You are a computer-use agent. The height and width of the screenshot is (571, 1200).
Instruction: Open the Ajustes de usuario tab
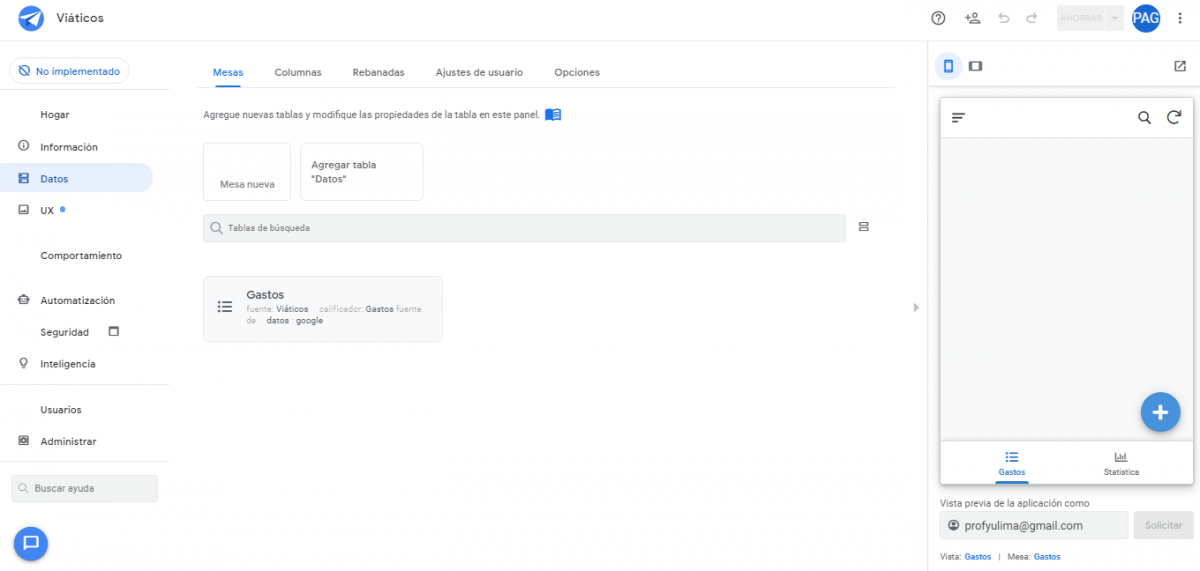coord(479,72)
